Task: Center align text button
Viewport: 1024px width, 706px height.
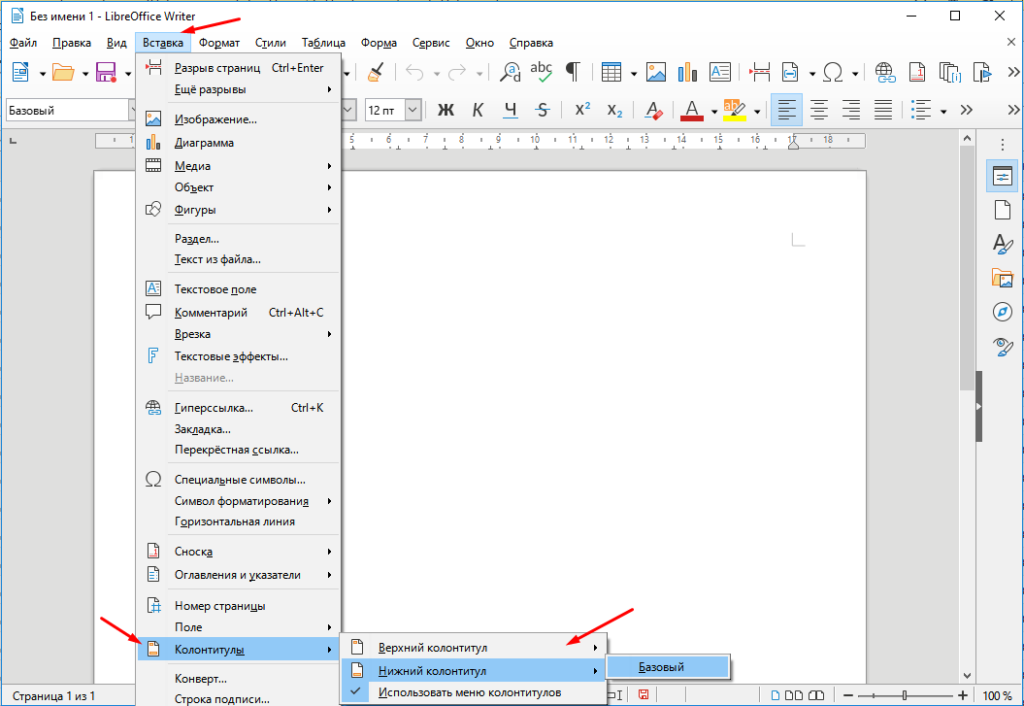Action: pos(819,110)
